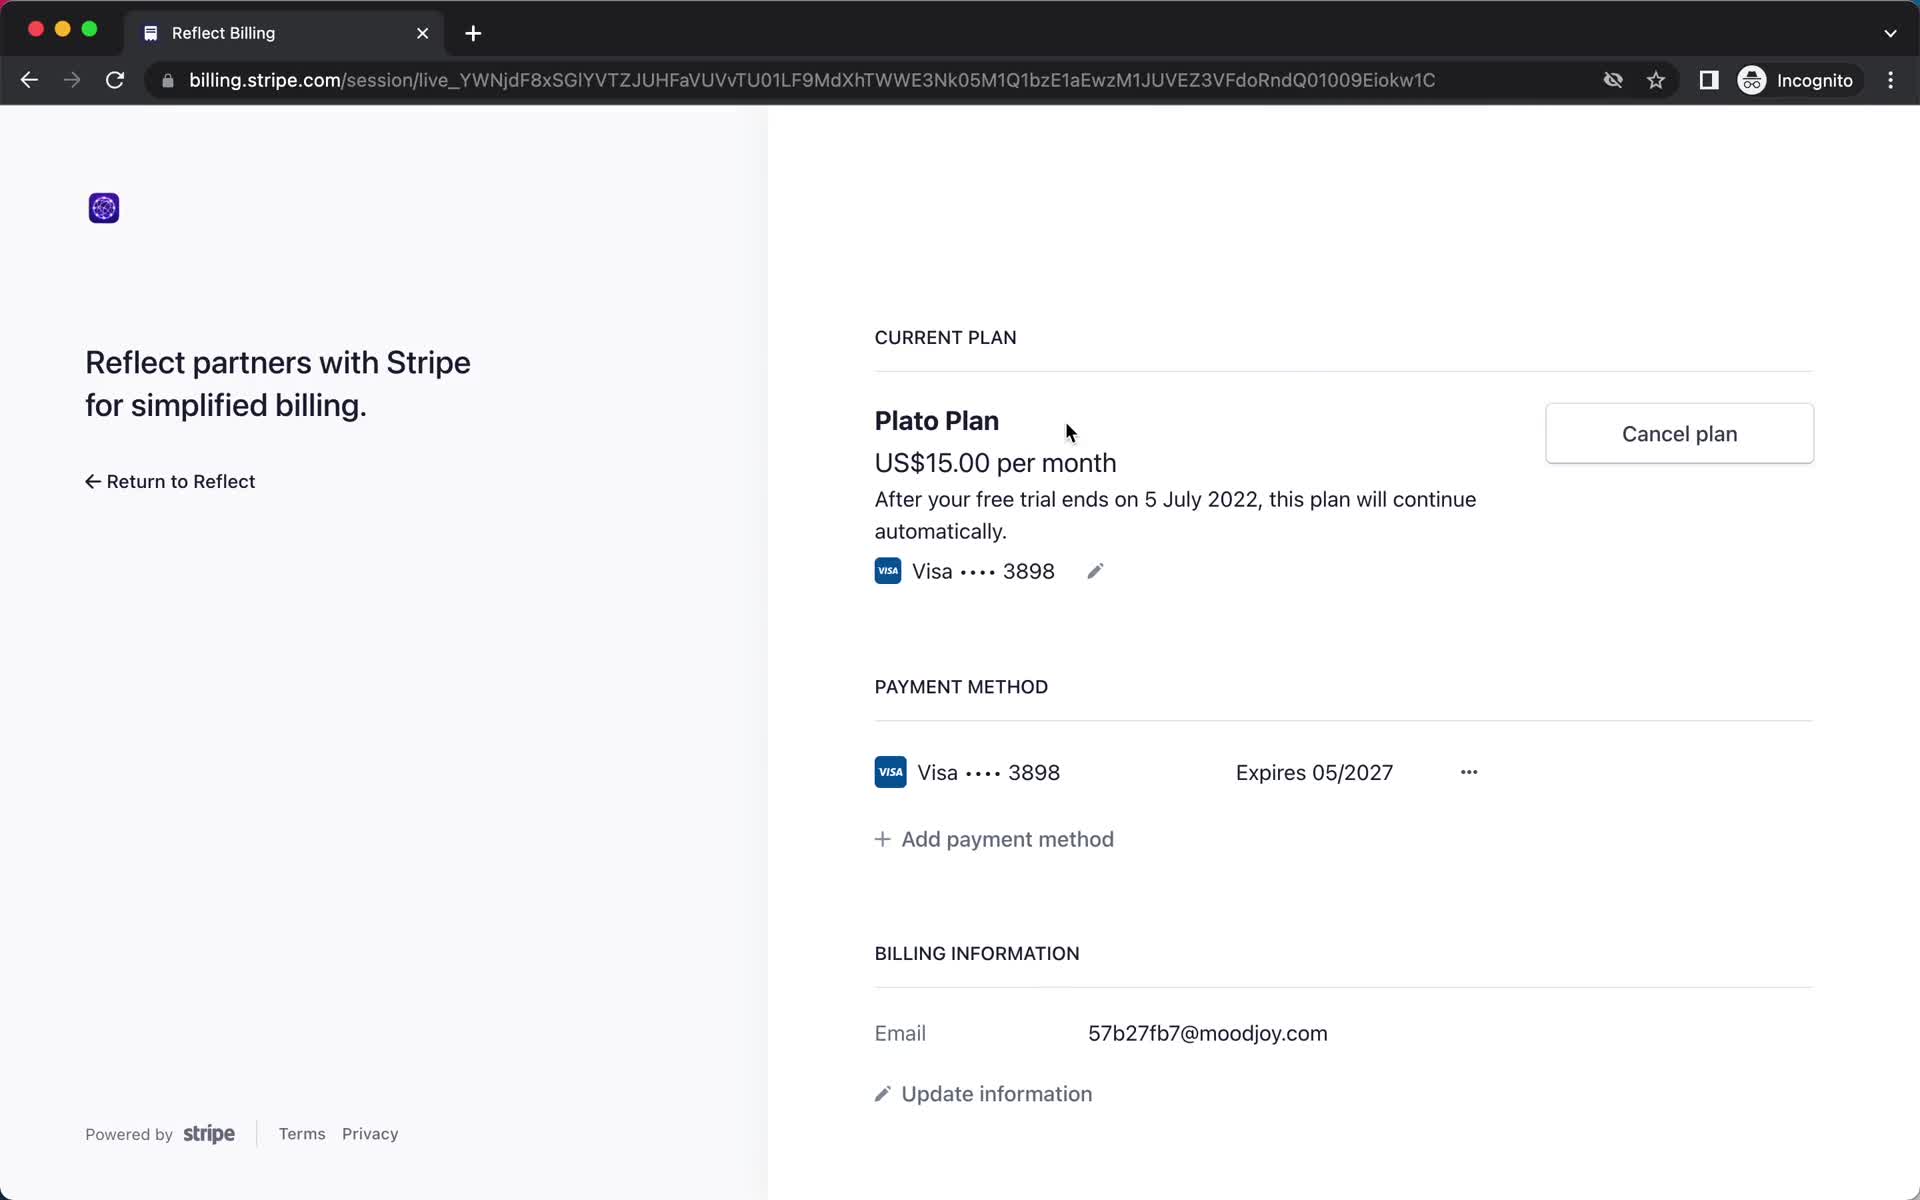Image resolution: width=1920 pixels, height=1200 pixels.
Task: Click 'Plato Plan' heading
Action: point(937,421)
